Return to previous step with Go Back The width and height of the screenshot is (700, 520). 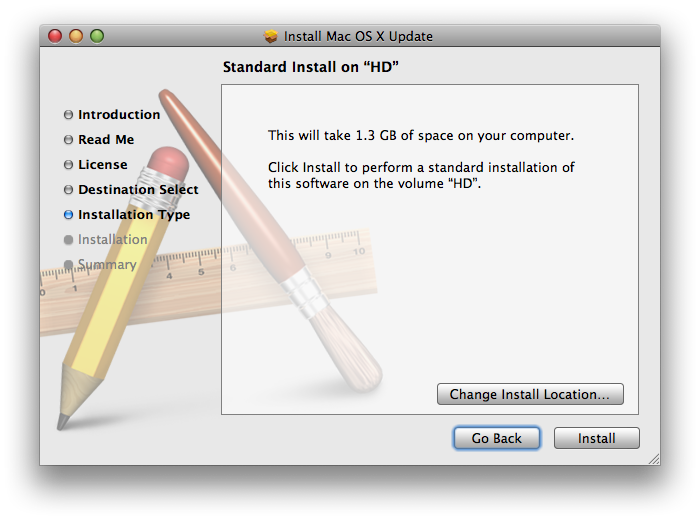tap(496, 438)
